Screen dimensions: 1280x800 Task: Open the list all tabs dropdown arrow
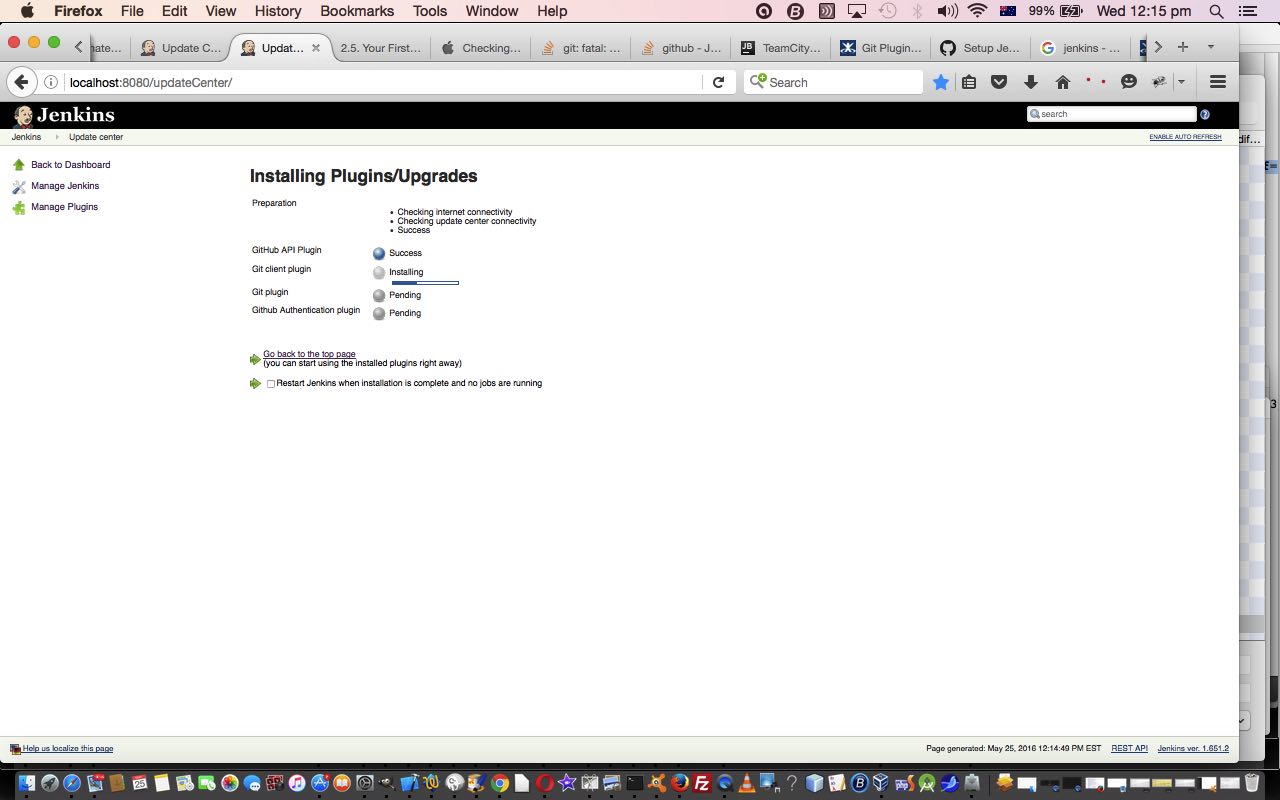pyautogui.click(x=1211, y=47)
